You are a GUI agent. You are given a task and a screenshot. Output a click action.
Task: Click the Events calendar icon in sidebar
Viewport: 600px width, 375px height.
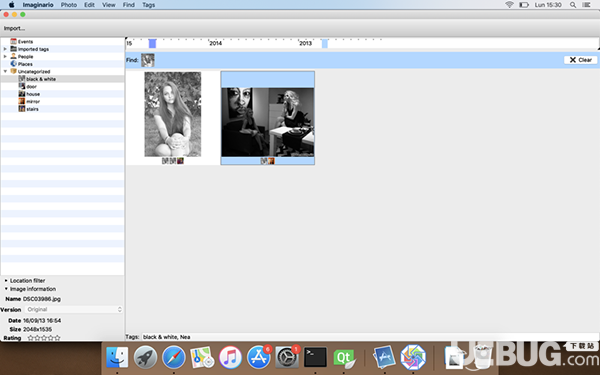pyautogui.click(x=13, y=41)
